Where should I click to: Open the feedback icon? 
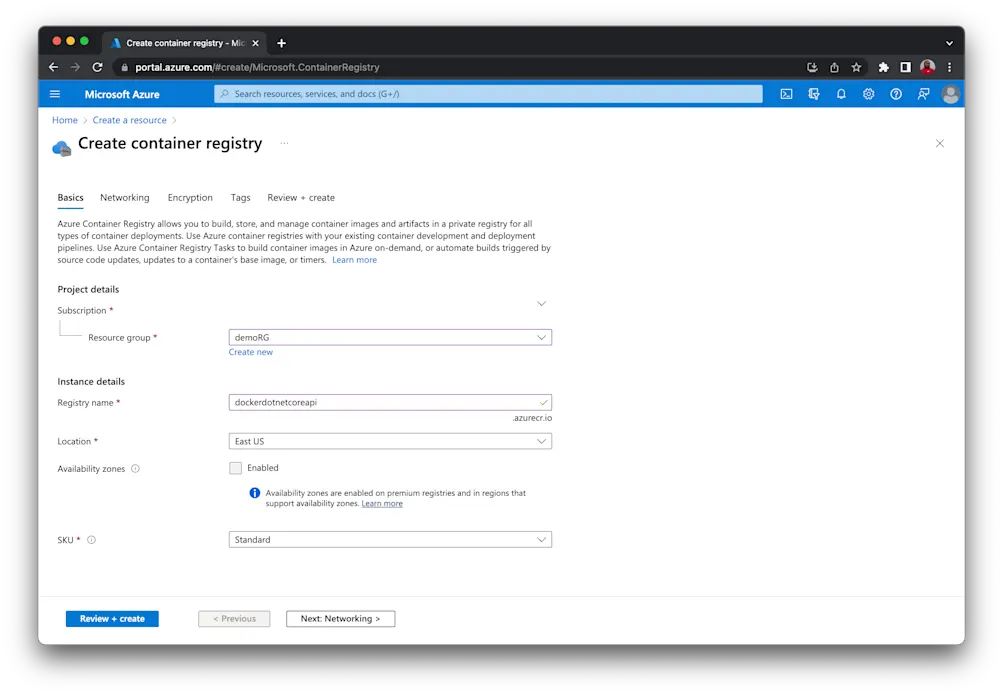point(923,93)
